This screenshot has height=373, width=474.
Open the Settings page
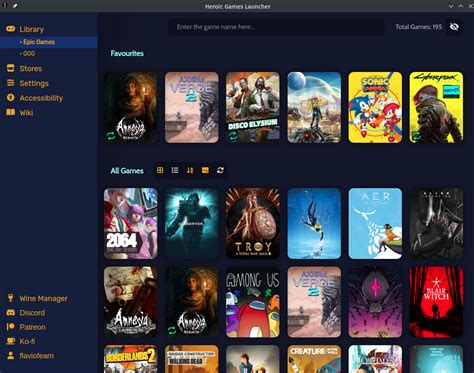coord(34,83)
